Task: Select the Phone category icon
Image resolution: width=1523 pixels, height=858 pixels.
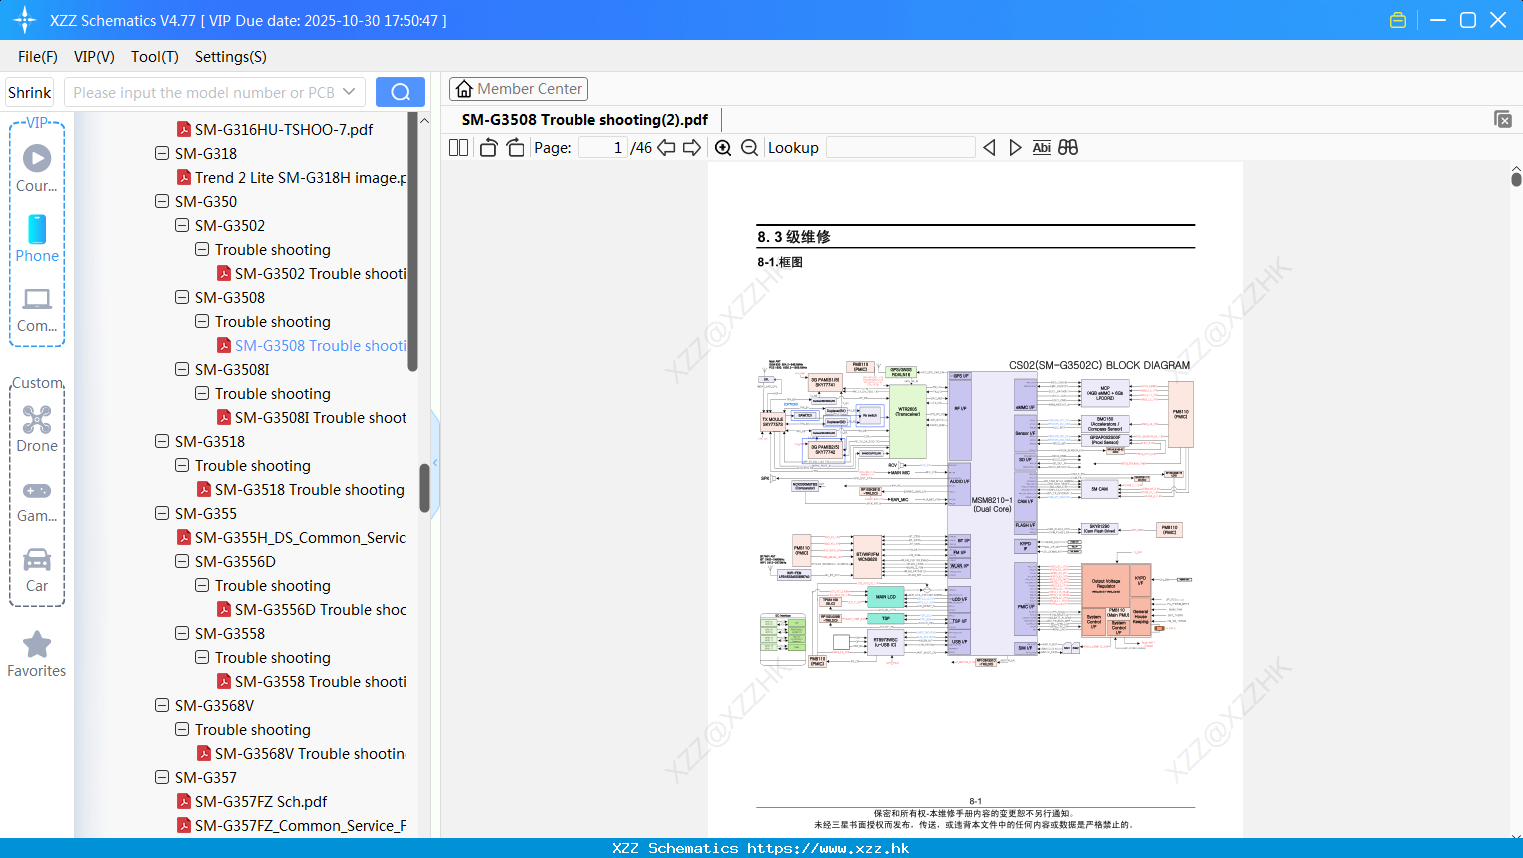Action: click(37, 239)
